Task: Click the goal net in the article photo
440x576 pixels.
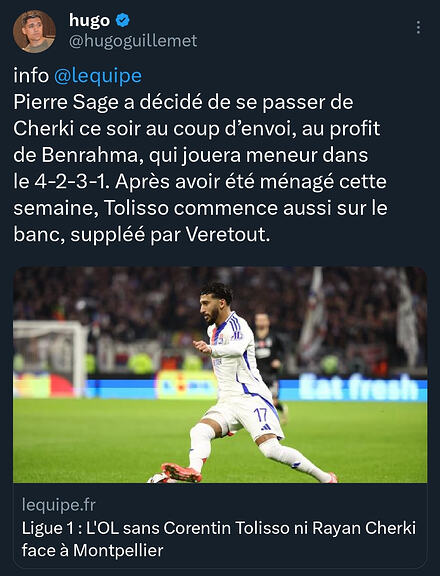Action: [x=50, y=359]
